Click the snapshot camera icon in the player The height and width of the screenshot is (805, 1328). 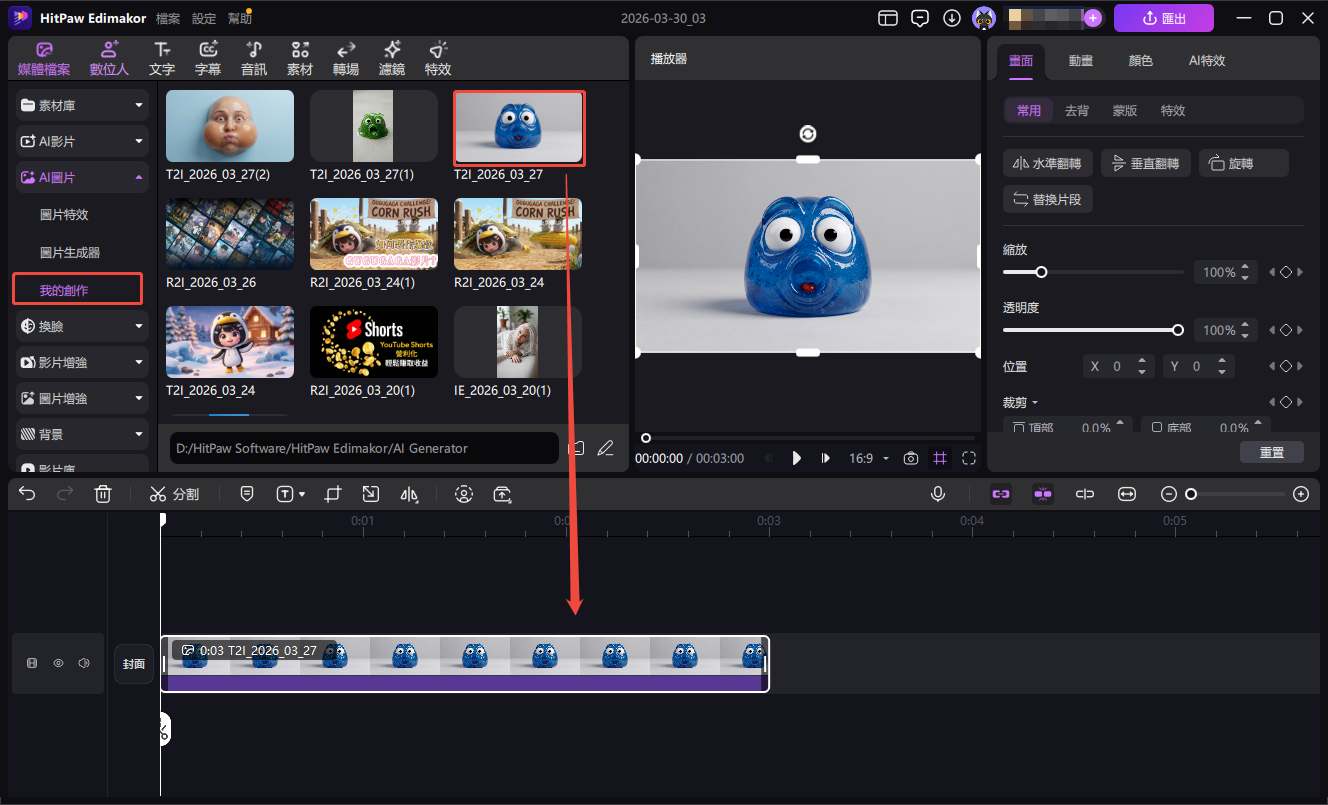pyautogui.click(x=911, y=457)
